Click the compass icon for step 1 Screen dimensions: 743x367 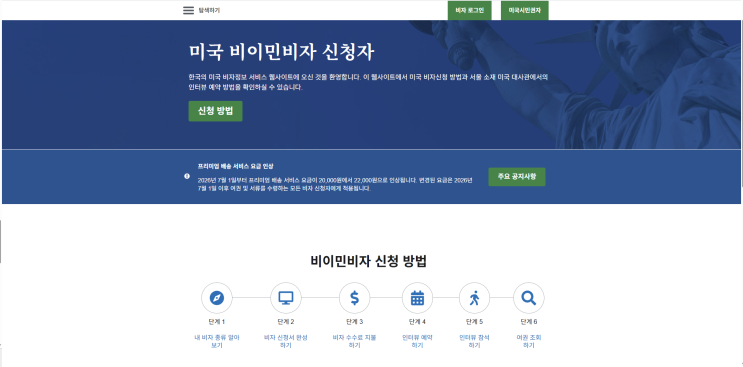pos(217,298)
